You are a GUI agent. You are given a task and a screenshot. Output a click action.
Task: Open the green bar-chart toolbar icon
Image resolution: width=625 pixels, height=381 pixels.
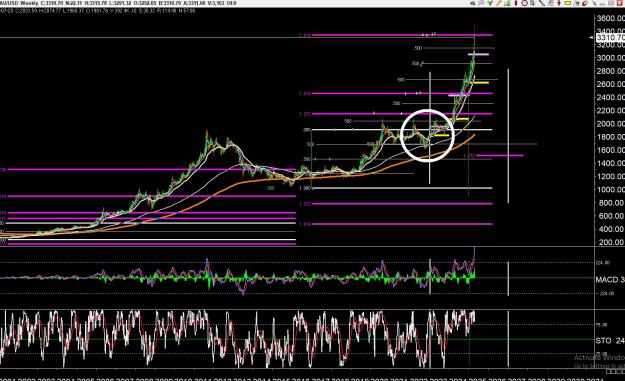(507, 3)
